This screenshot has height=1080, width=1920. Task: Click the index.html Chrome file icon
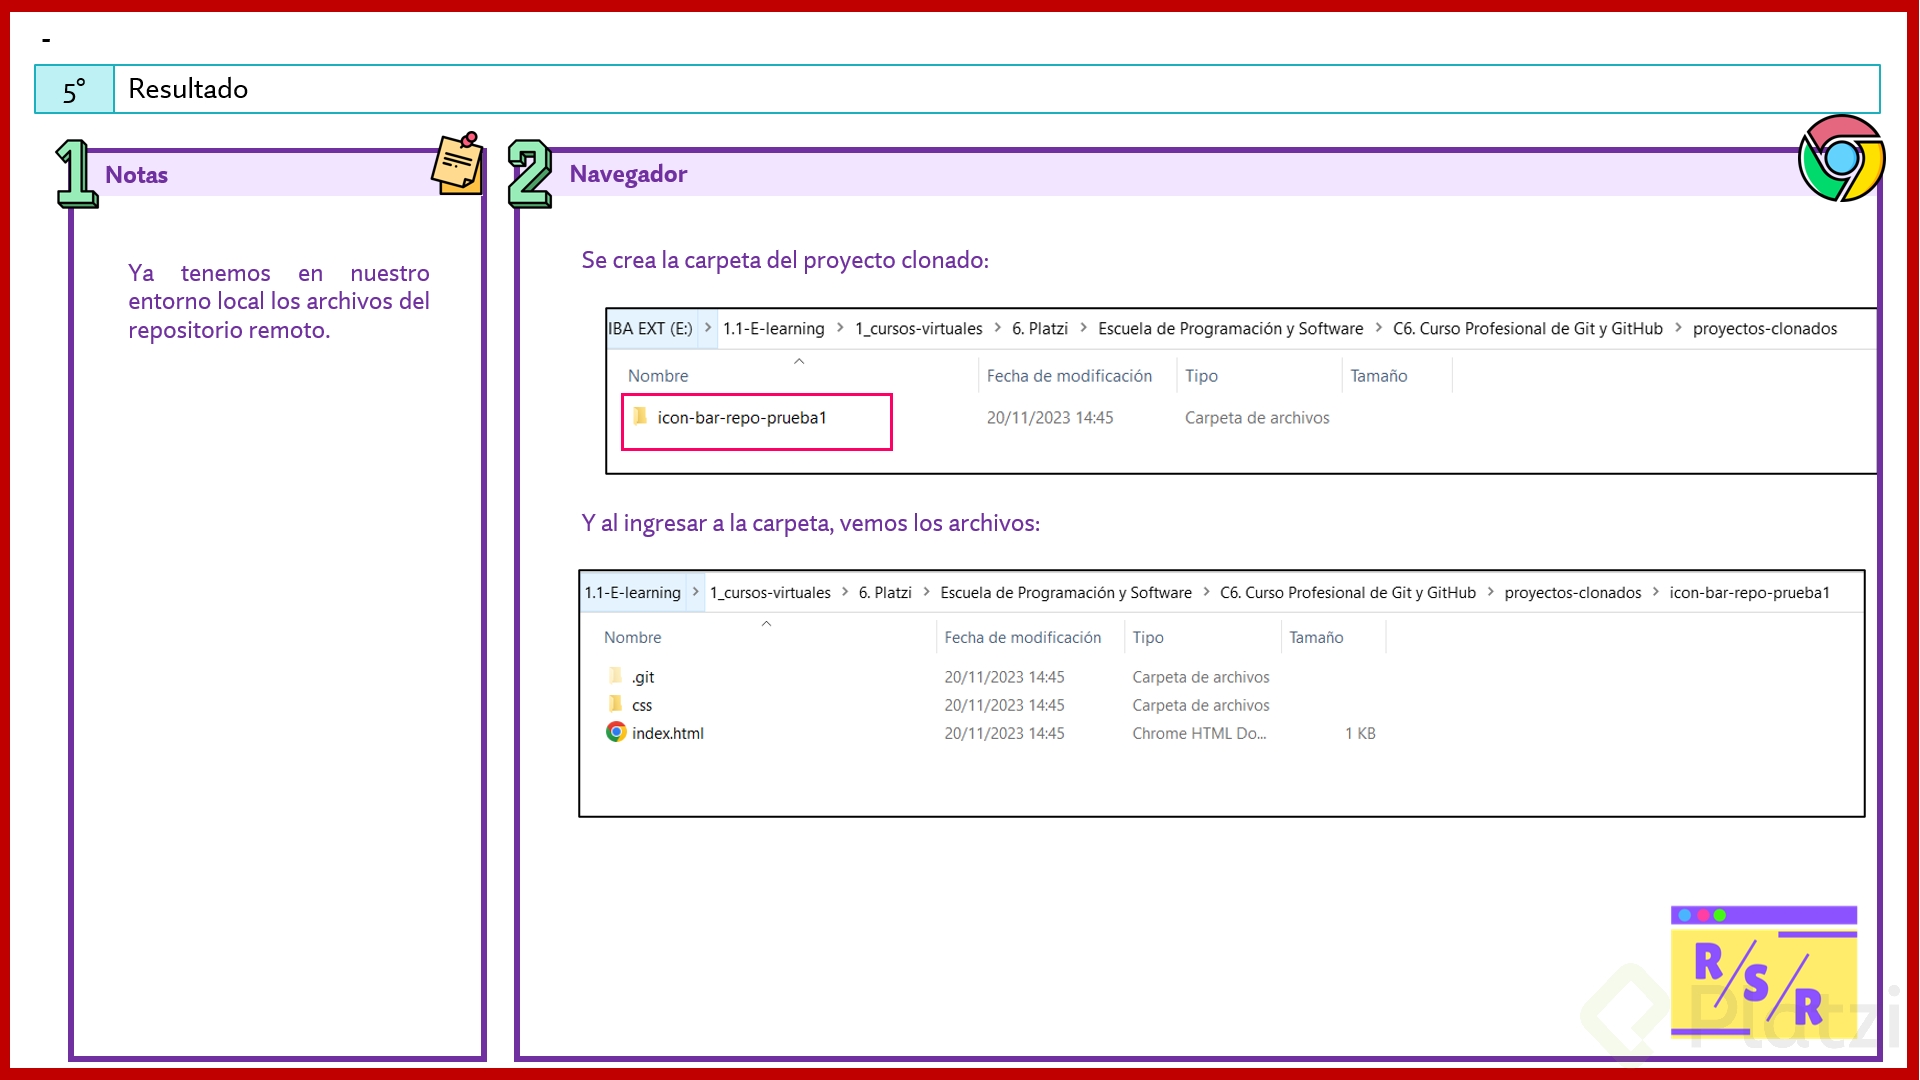(616, 732)
